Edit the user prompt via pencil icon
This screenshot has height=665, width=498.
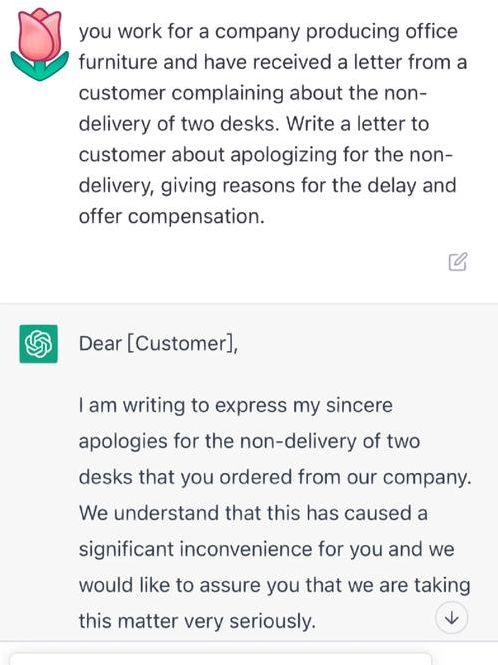(x=458, y=262)
